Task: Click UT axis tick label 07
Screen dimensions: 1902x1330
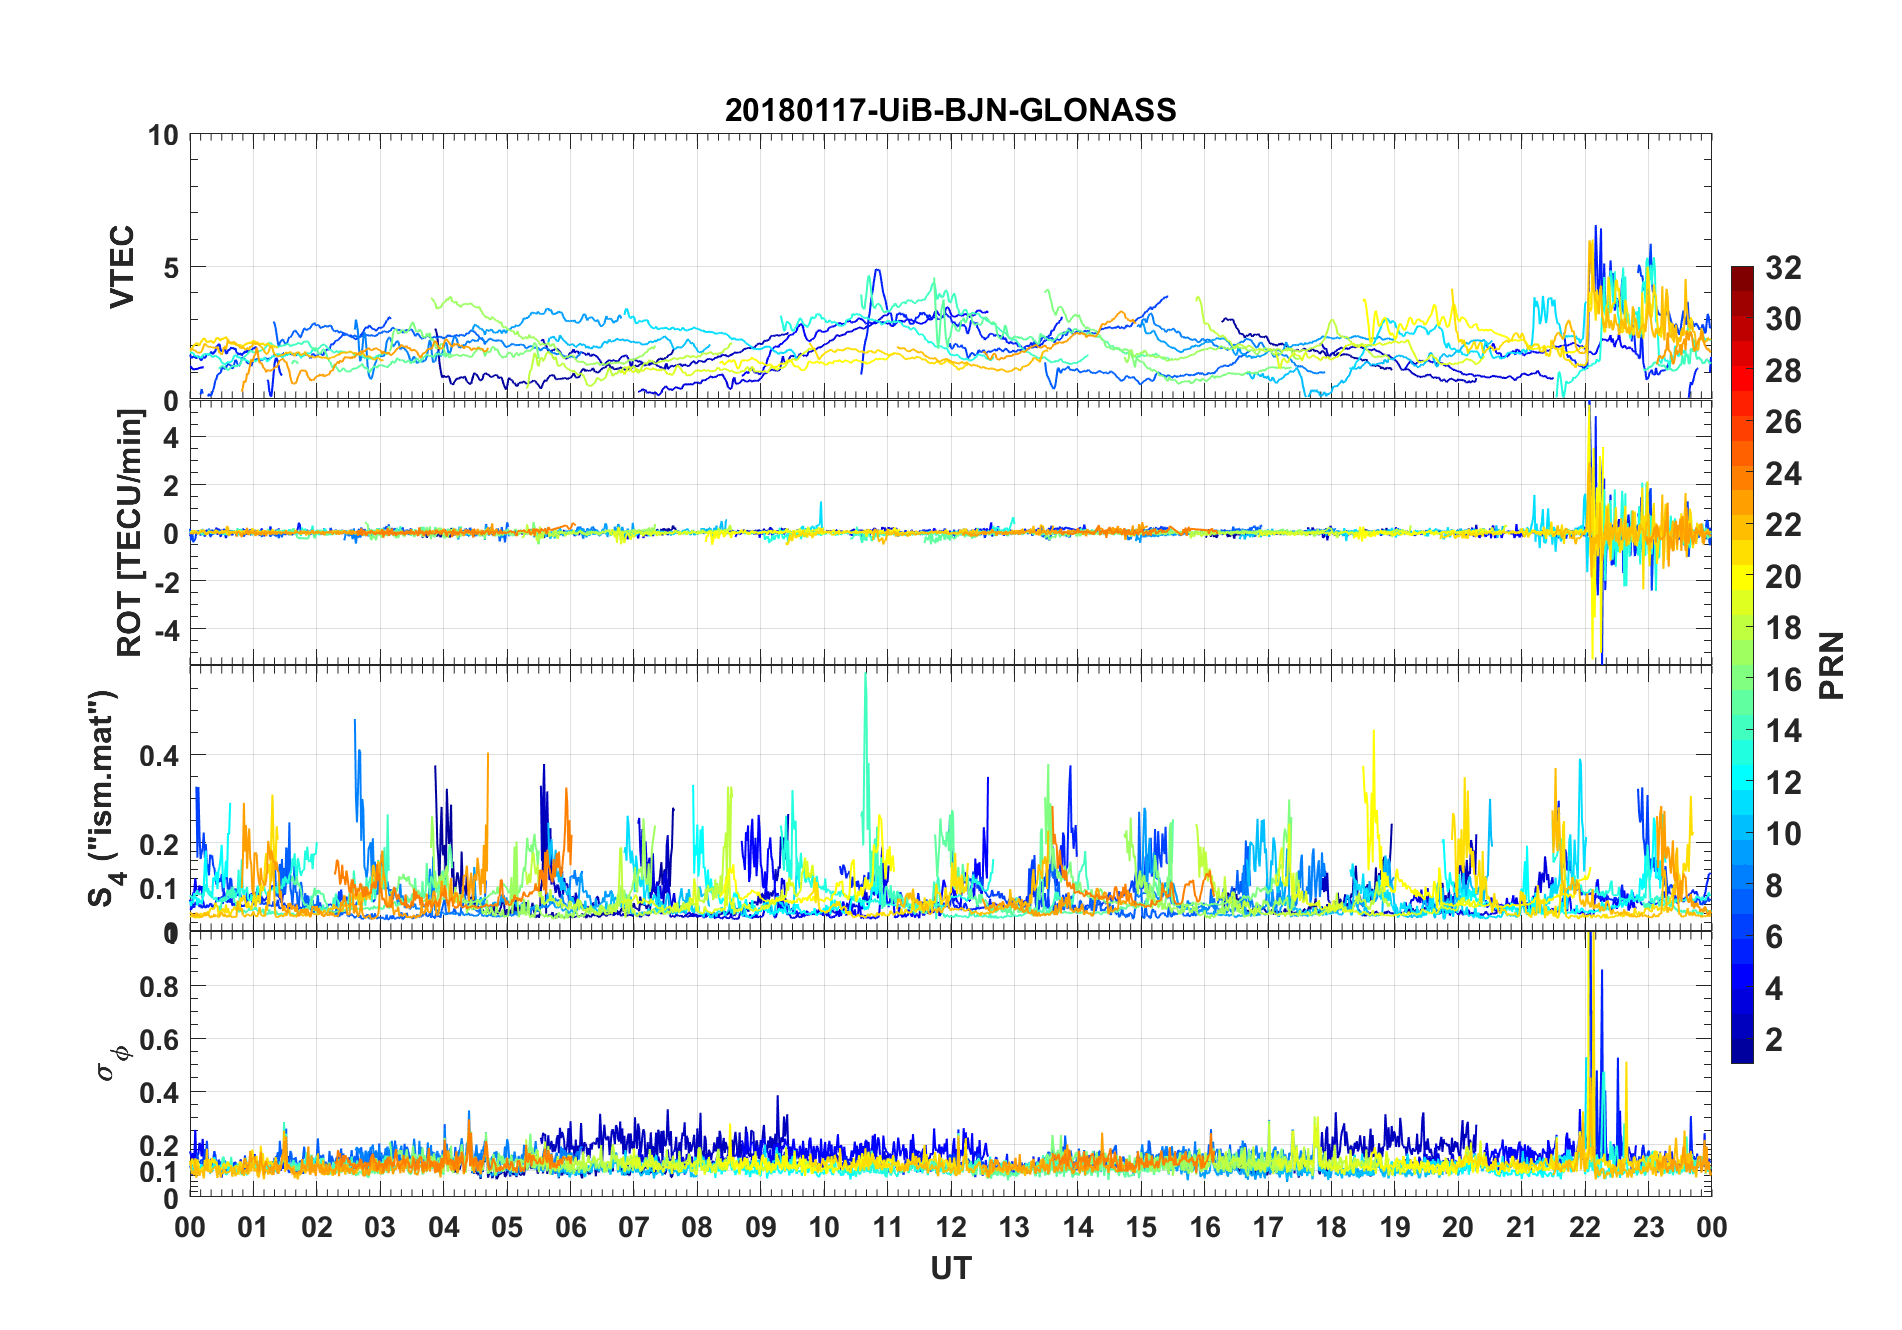Action: pos(634,1228)
